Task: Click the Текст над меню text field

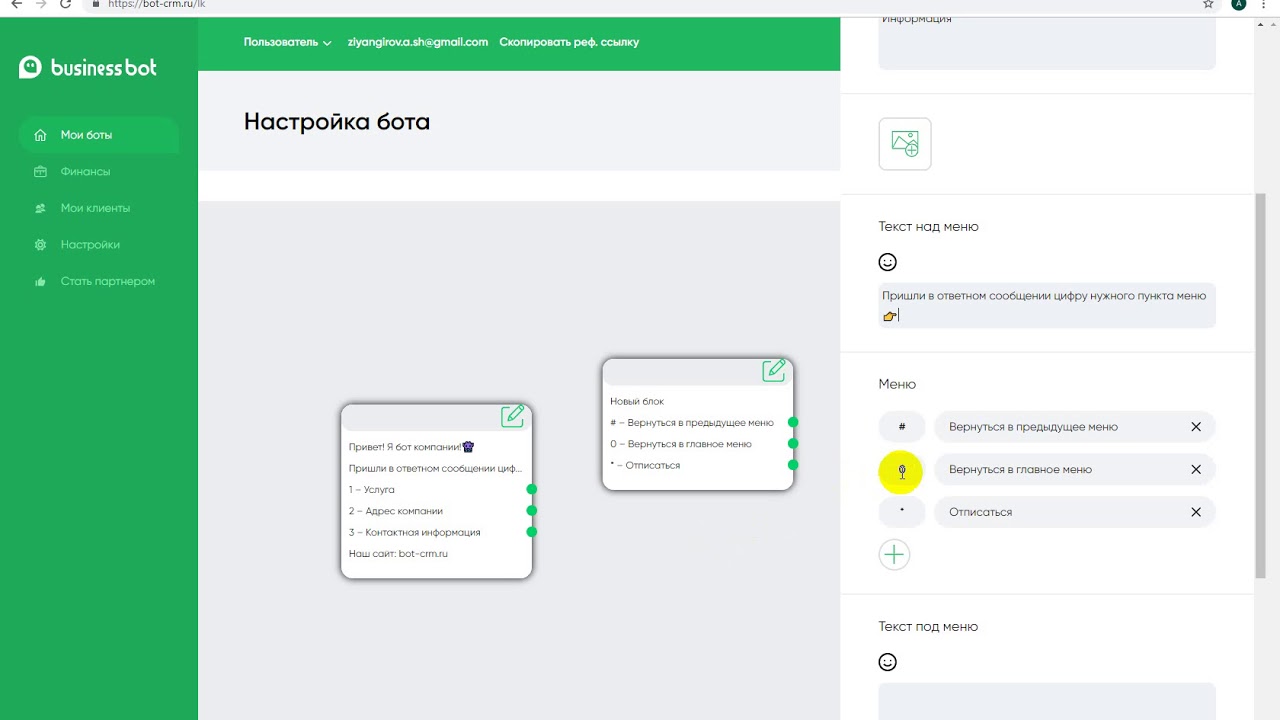Action: point(1047,305)
